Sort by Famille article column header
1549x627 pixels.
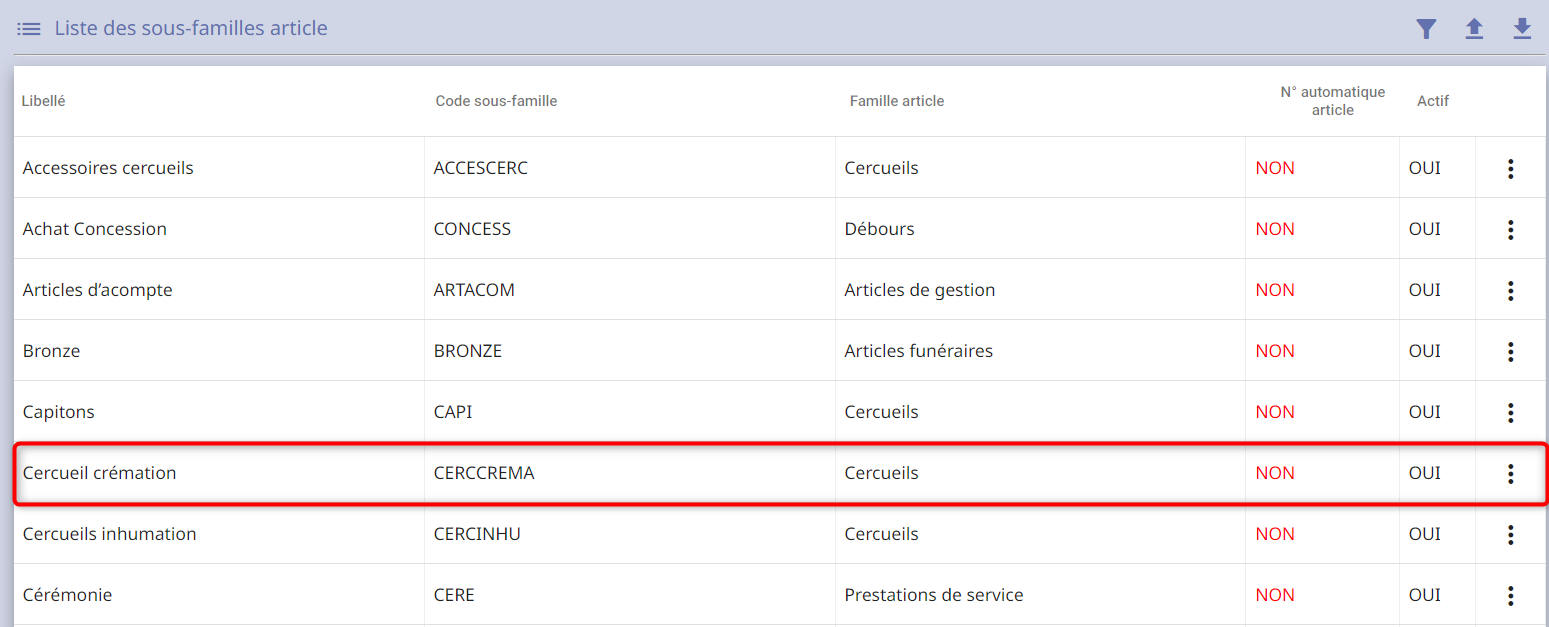tap(897, 101)
